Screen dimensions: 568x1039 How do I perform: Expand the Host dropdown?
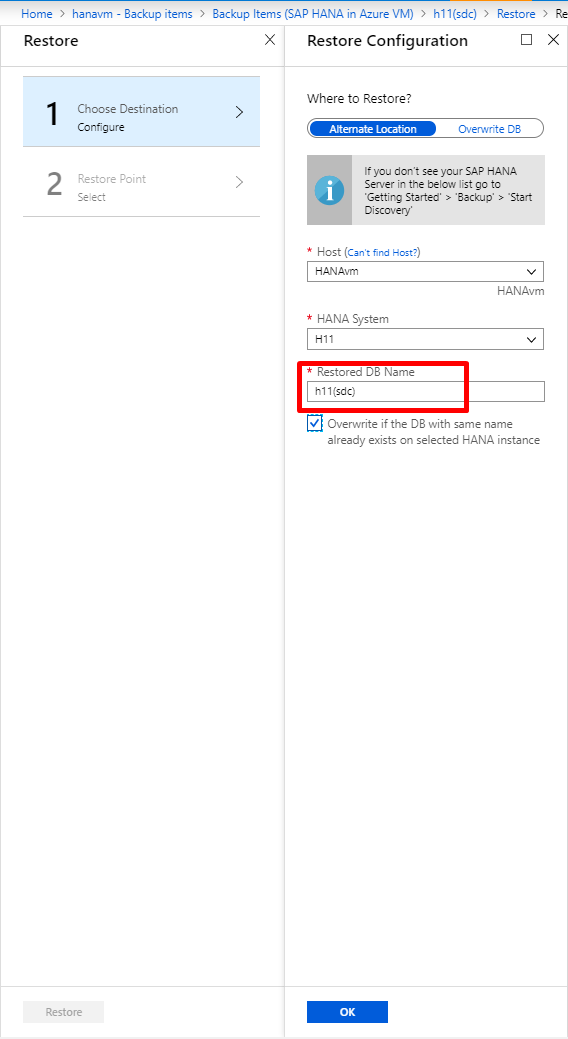[426, 272]
